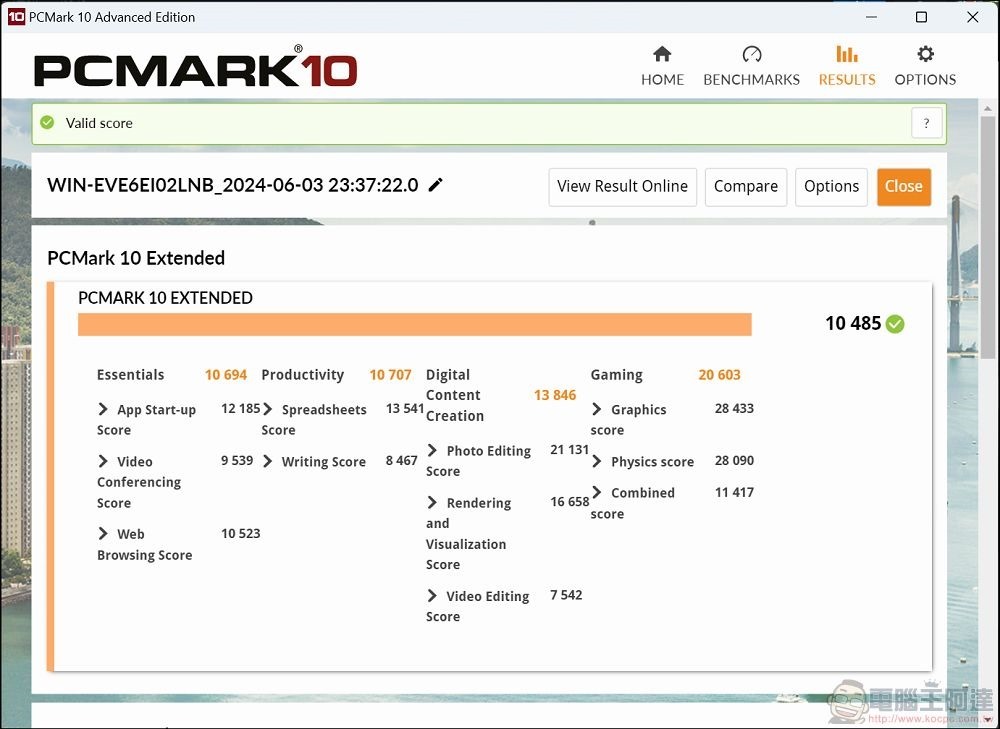Image resolution: width=1000 pixels, height=729 pixels.
Task: Click the orange PCMark 10 Extended score bar
Action: point(415,324)
